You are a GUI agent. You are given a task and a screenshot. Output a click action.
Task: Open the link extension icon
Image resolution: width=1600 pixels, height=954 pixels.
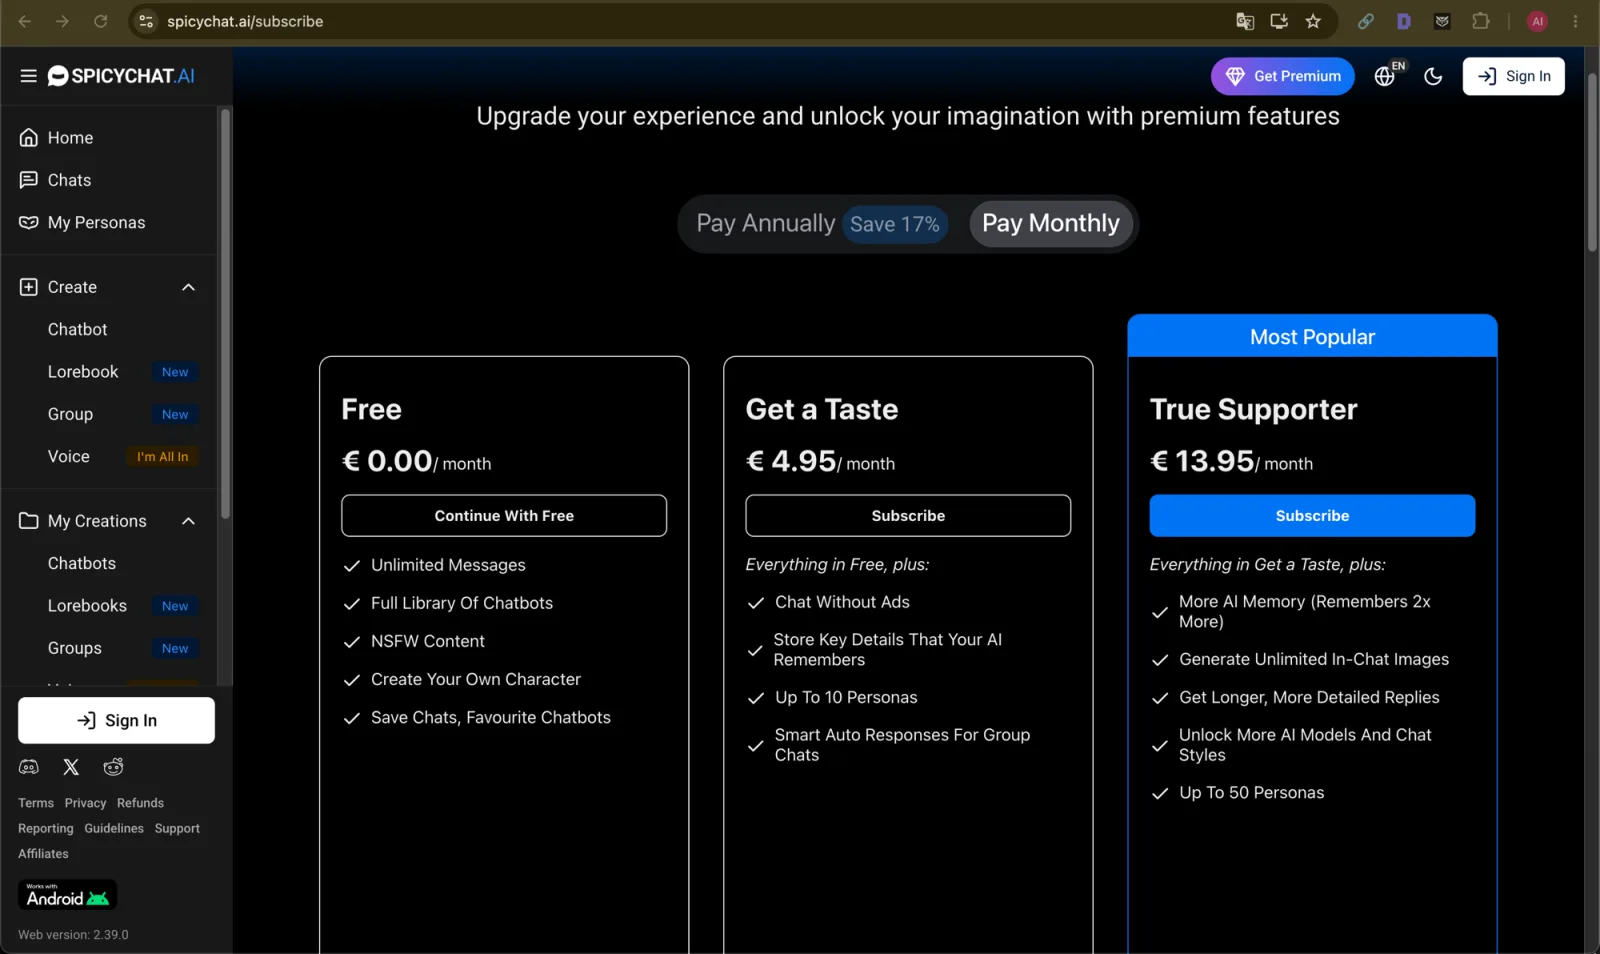point(1365,21)
